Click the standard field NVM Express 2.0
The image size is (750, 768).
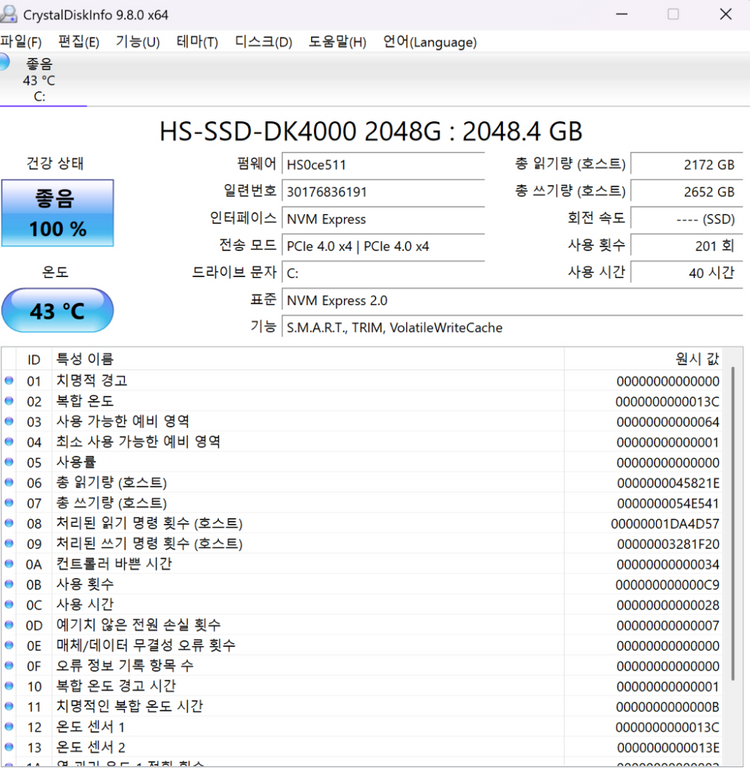512,300
